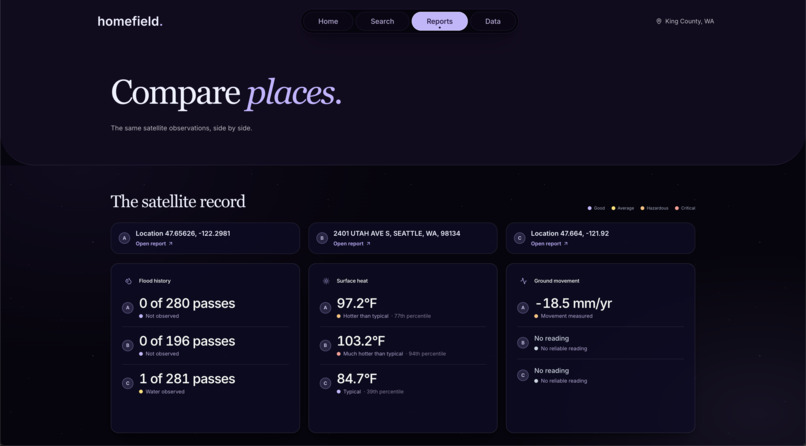Click the B badge next to 0 of 196 passes
The image size is (806, 446).
pyautogui.click(x=127, y=346)
